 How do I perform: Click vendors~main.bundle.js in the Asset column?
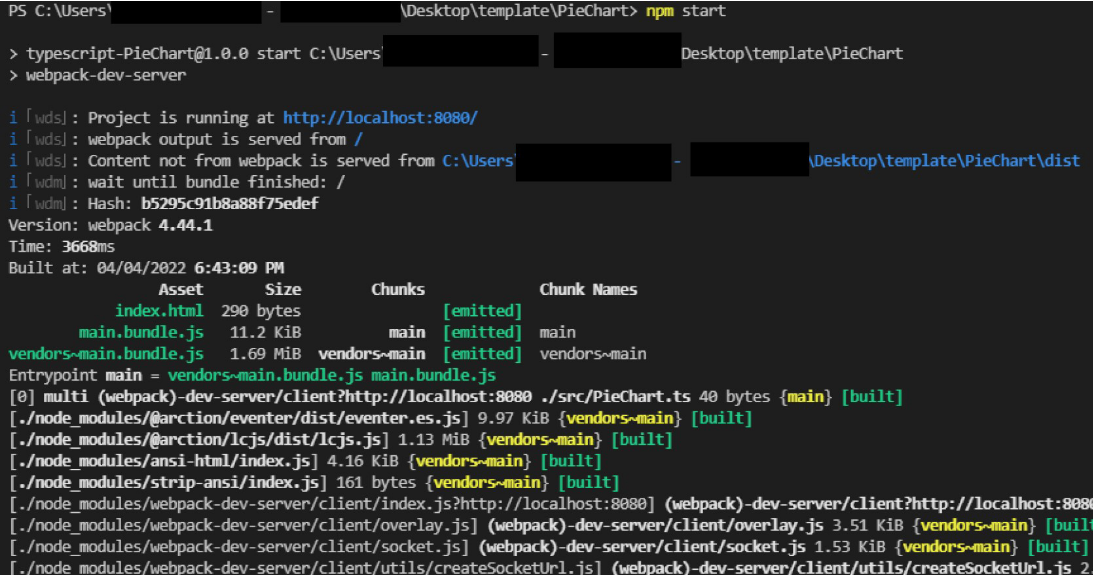(x=106, y=354)
